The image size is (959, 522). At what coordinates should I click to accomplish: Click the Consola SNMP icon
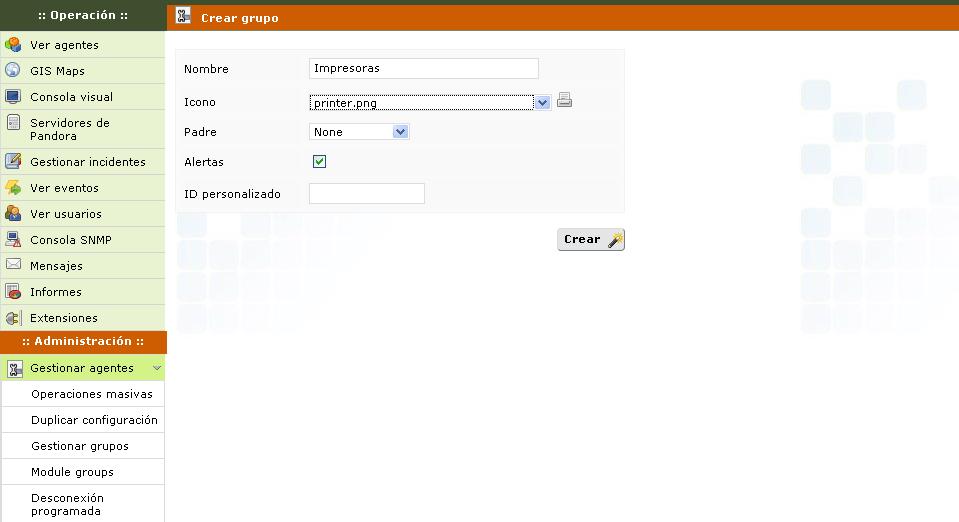coord(13,240)
